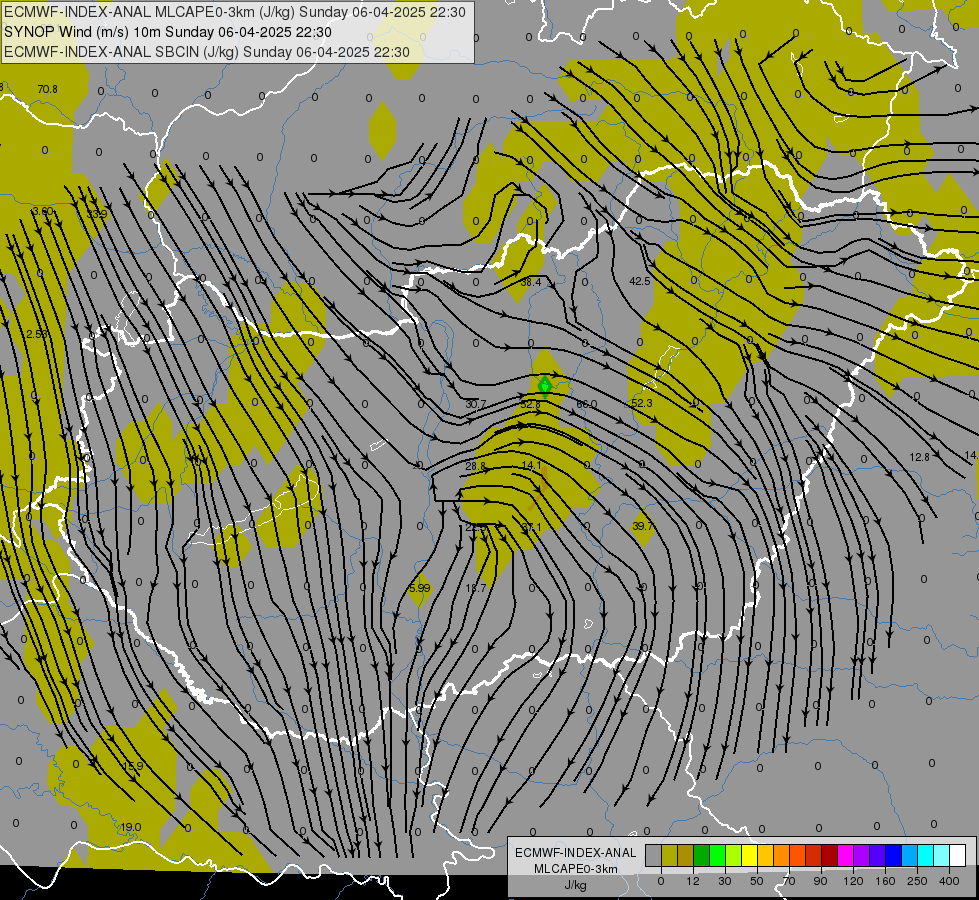Click the SBCIN title line
This screenshot has width=979, height=900.
[207, 52]
